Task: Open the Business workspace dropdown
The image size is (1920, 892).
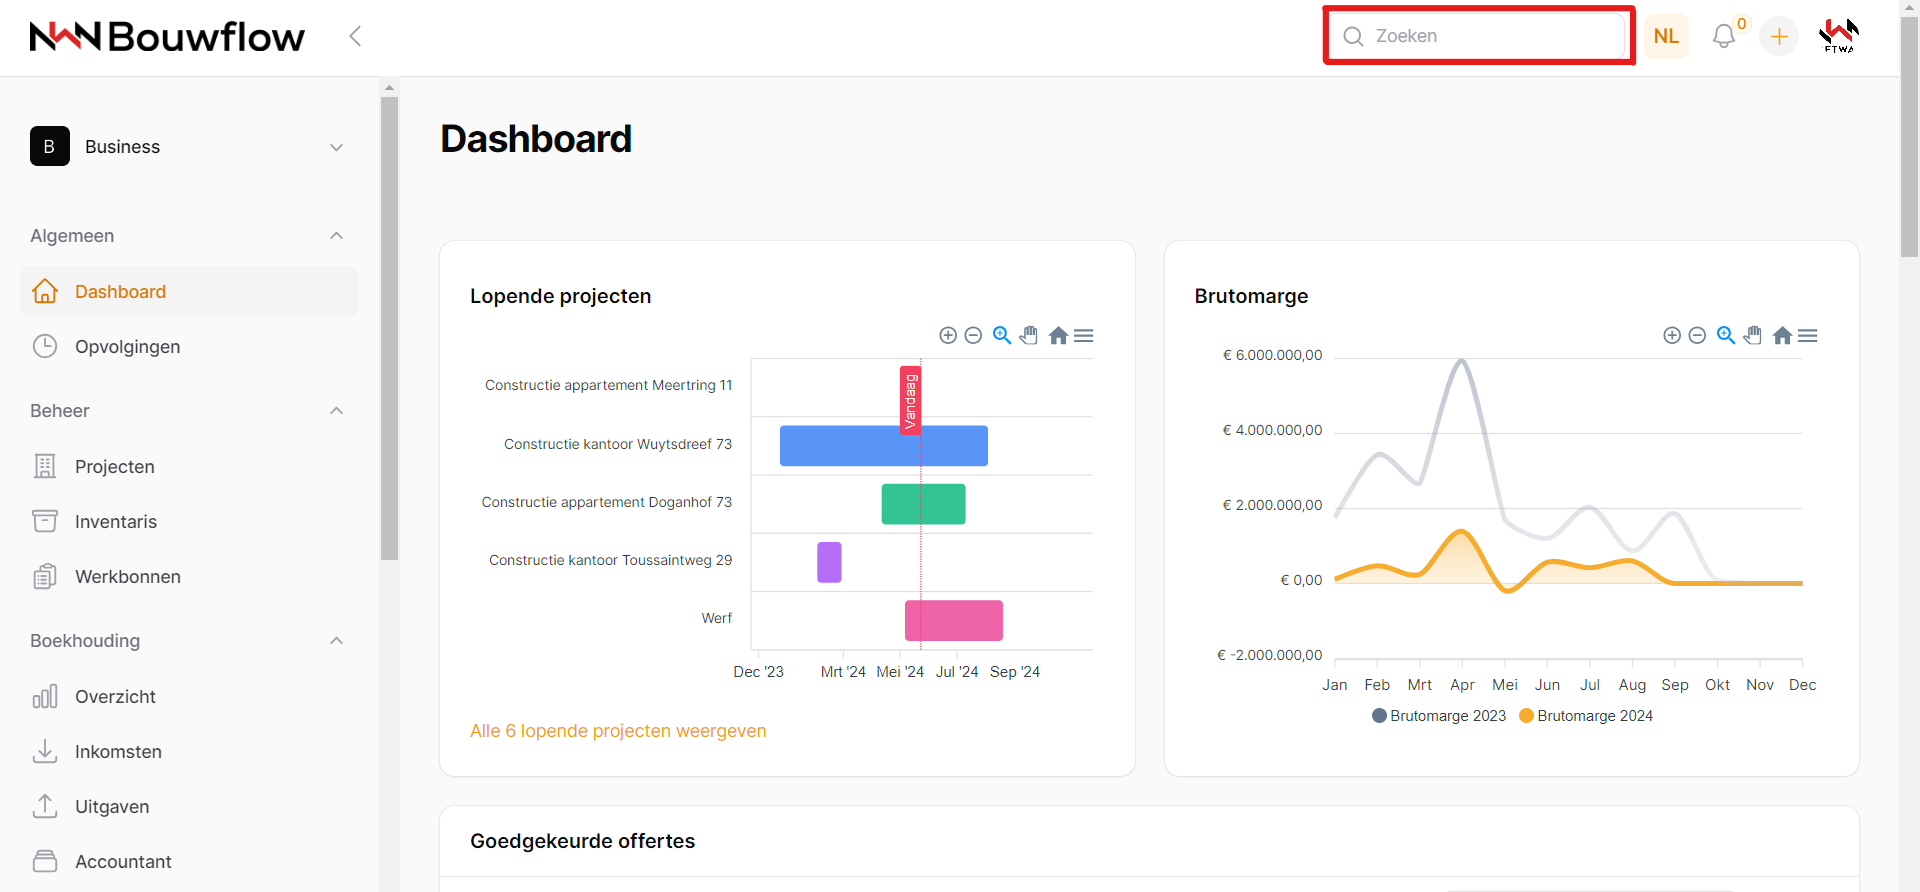Action: point(188,147)
